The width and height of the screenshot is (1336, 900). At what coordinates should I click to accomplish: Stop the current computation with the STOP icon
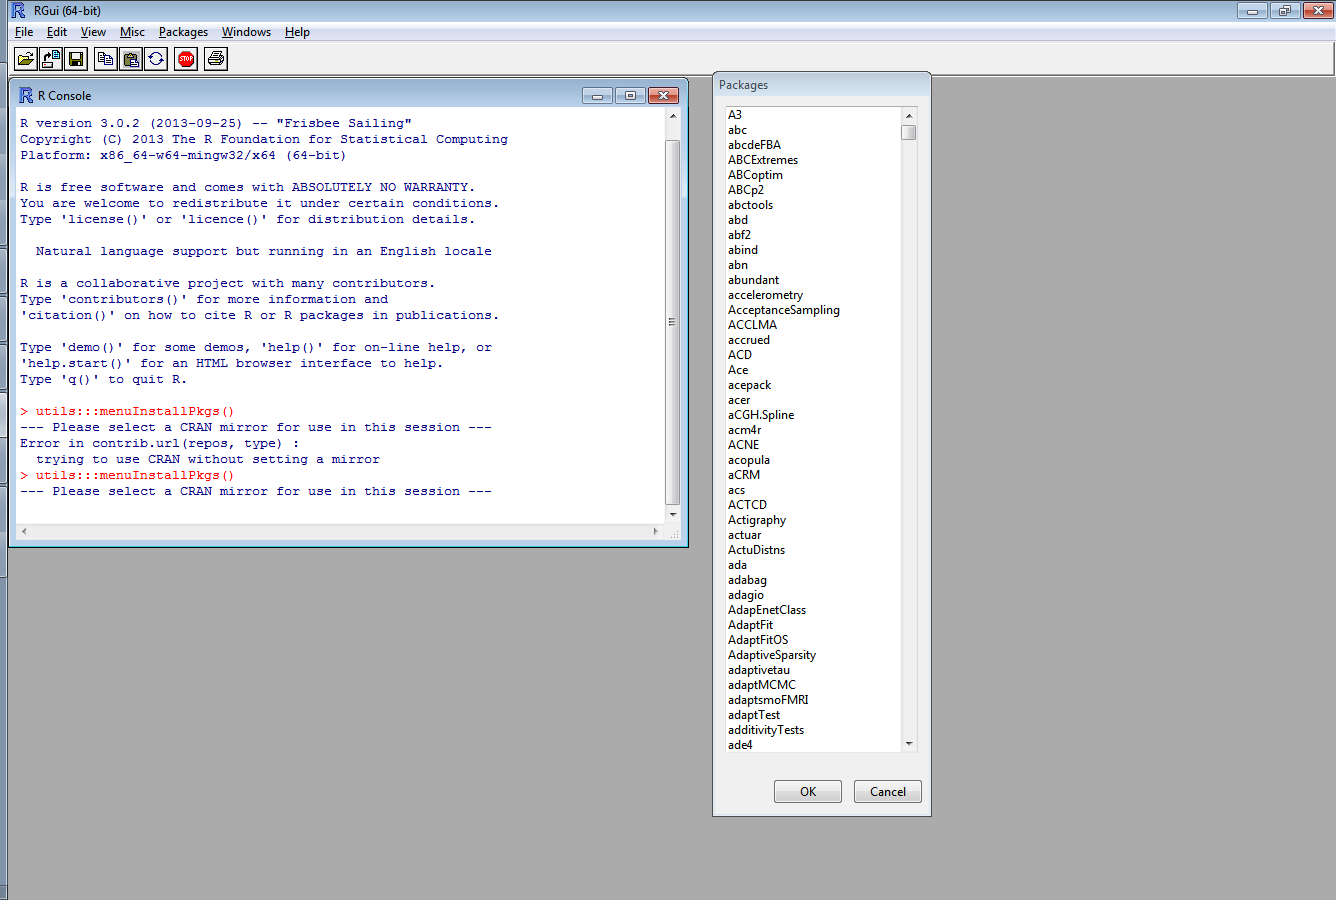pyautogui.click(x=185, y=58)
